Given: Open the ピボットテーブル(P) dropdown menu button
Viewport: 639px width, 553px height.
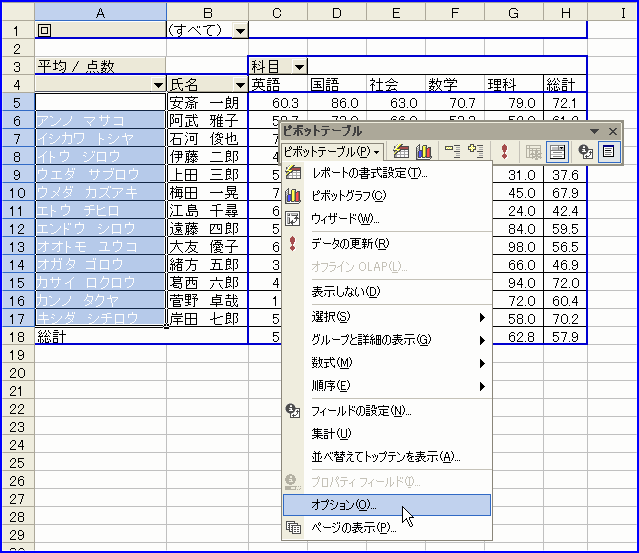Looking at the screenshot, I should (x=332, y=152).
